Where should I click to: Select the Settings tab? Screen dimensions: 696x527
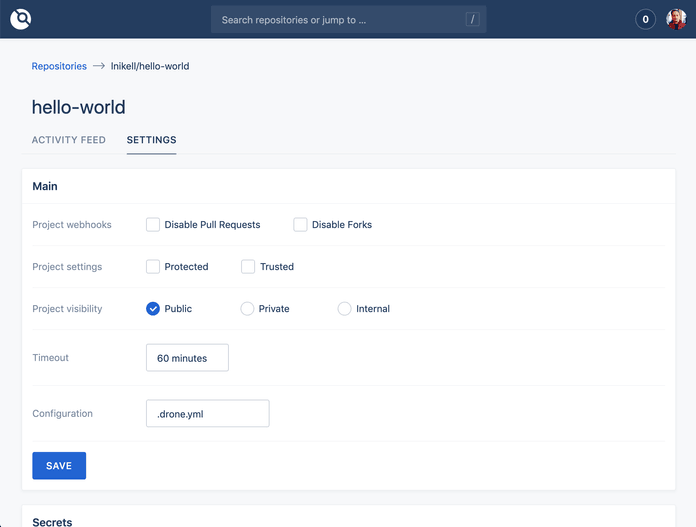click(151, 140)
